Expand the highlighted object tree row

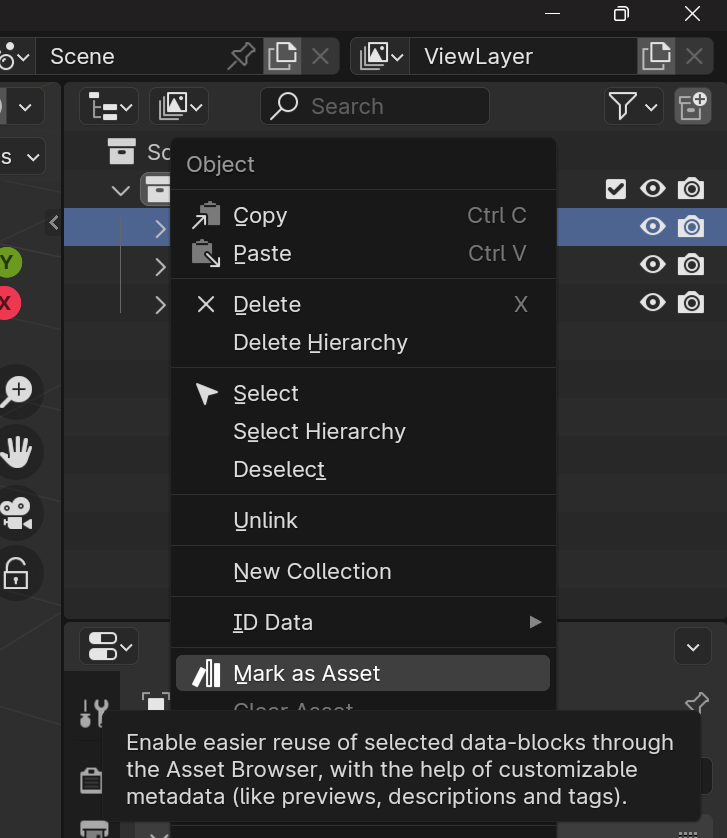[160, 229]
